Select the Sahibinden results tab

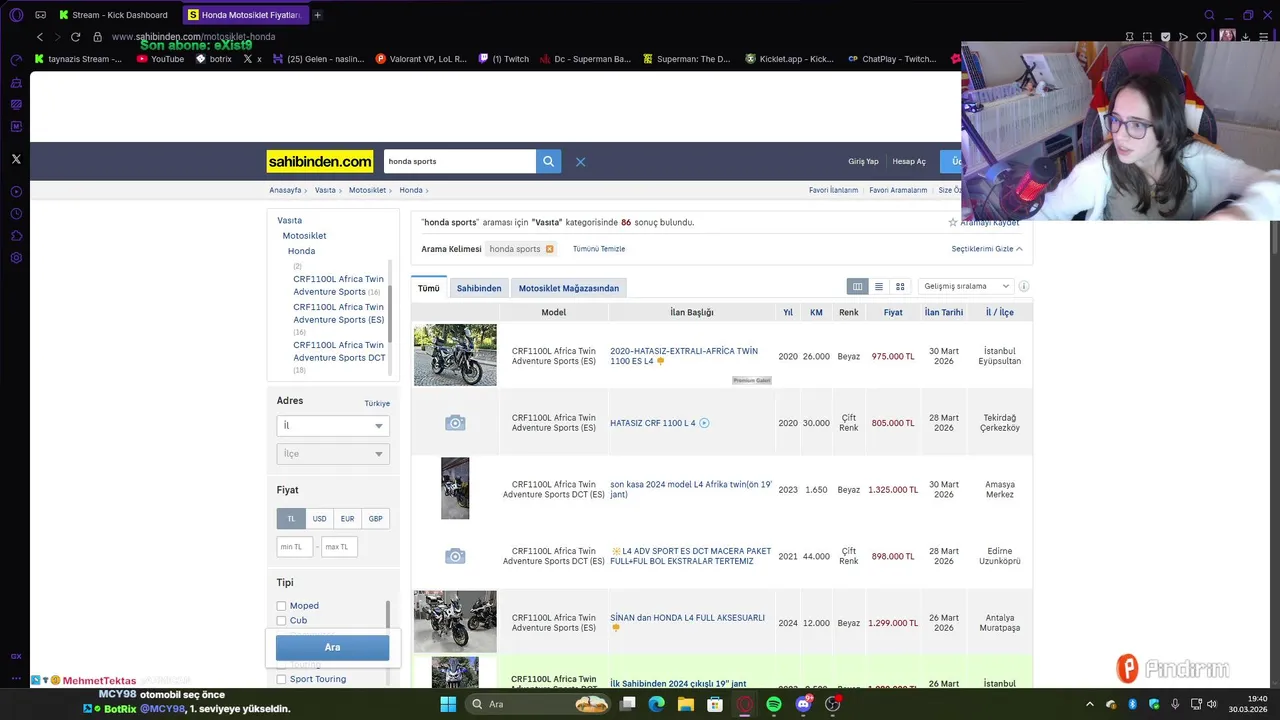pos(479,288)
